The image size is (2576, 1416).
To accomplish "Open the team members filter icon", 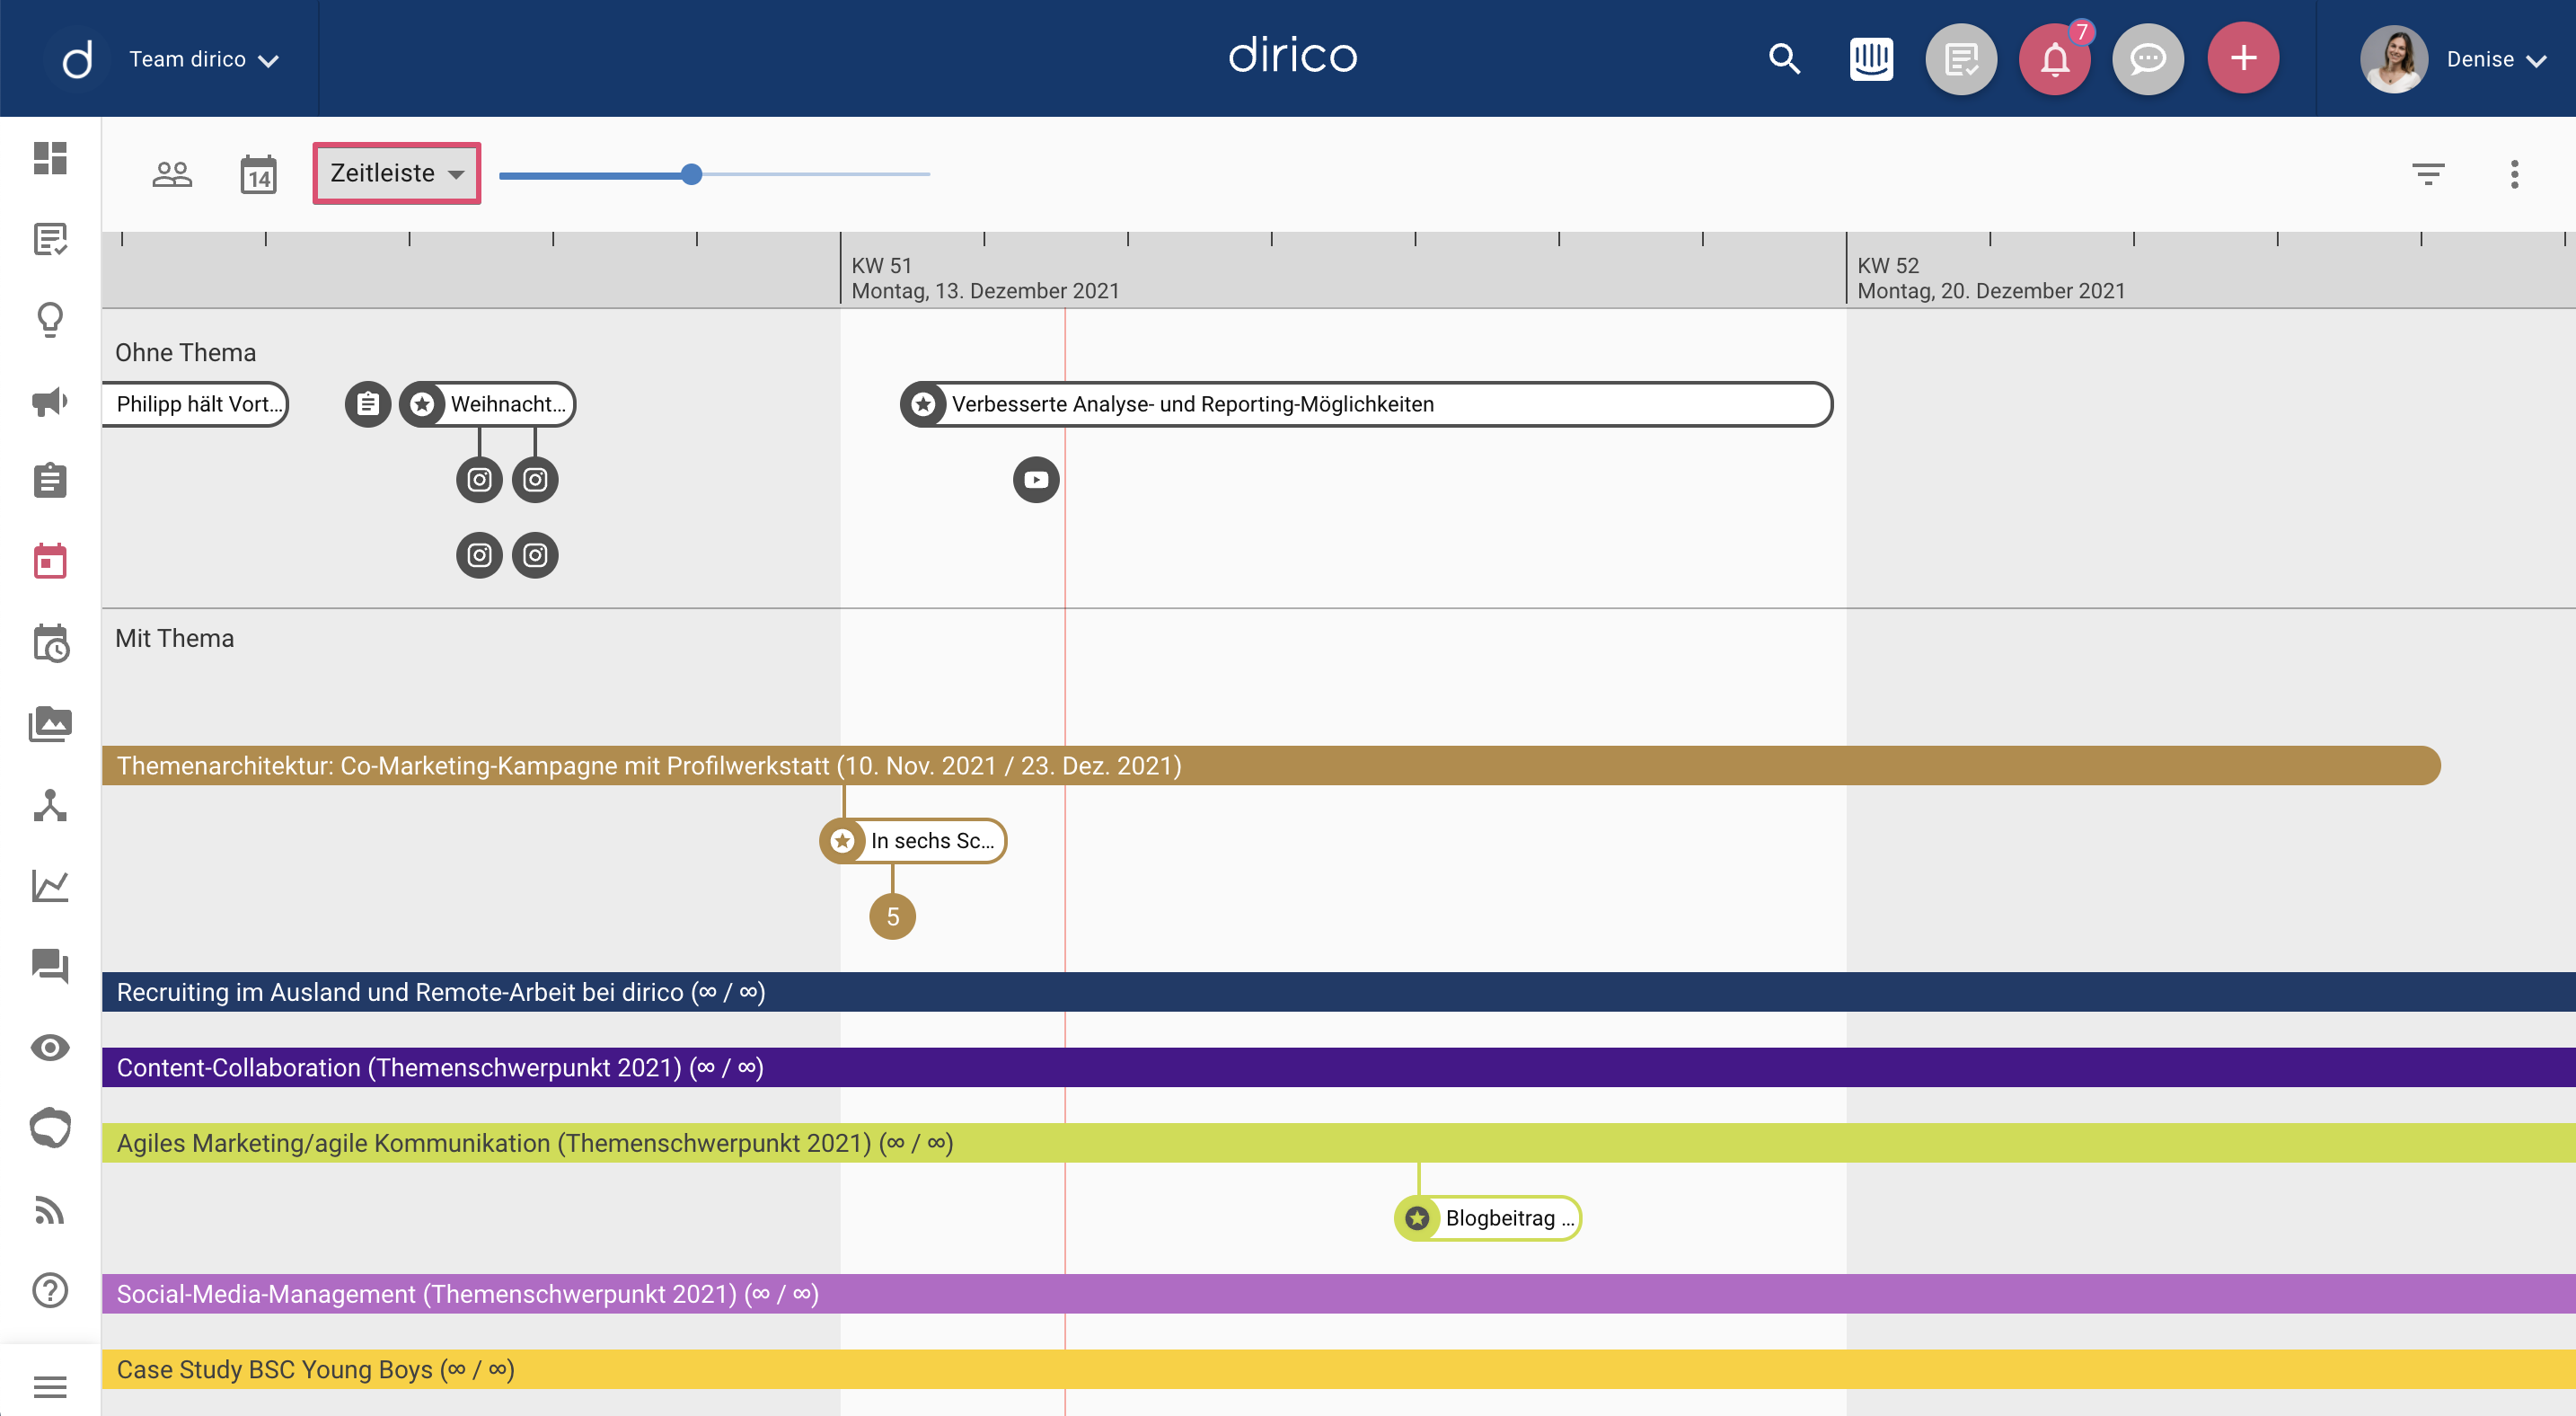I will [x=172, y=174].
